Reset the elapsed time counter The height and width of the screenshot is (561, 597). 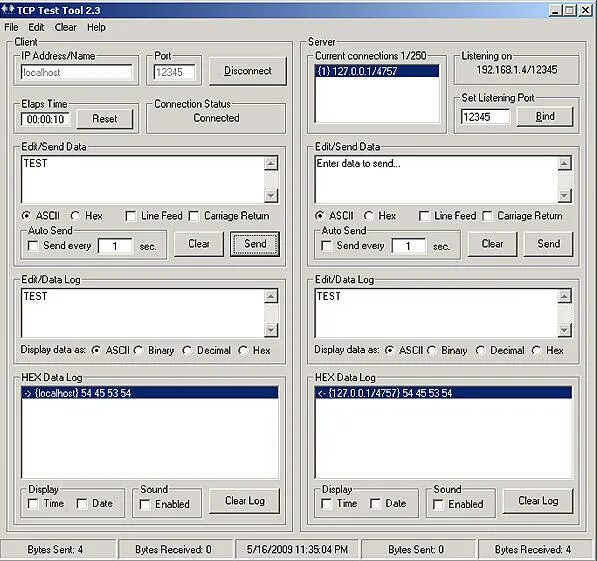tap(105, 119)
